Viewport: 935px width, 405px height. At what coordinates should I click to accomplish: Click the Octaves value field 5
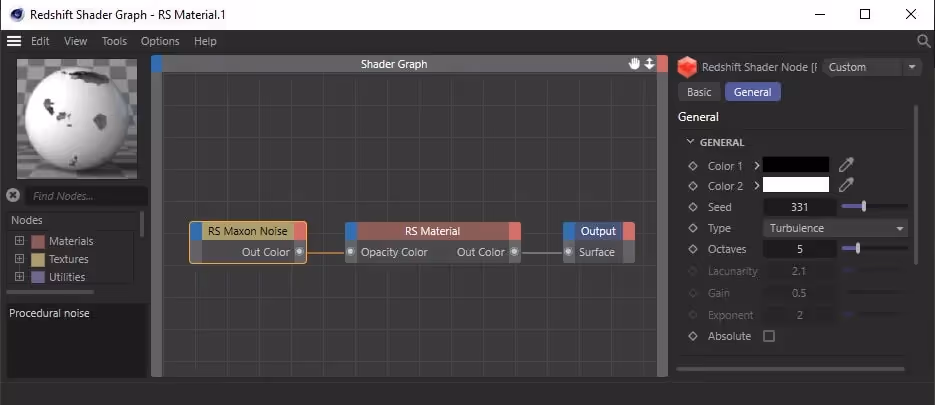coord(799,249)
